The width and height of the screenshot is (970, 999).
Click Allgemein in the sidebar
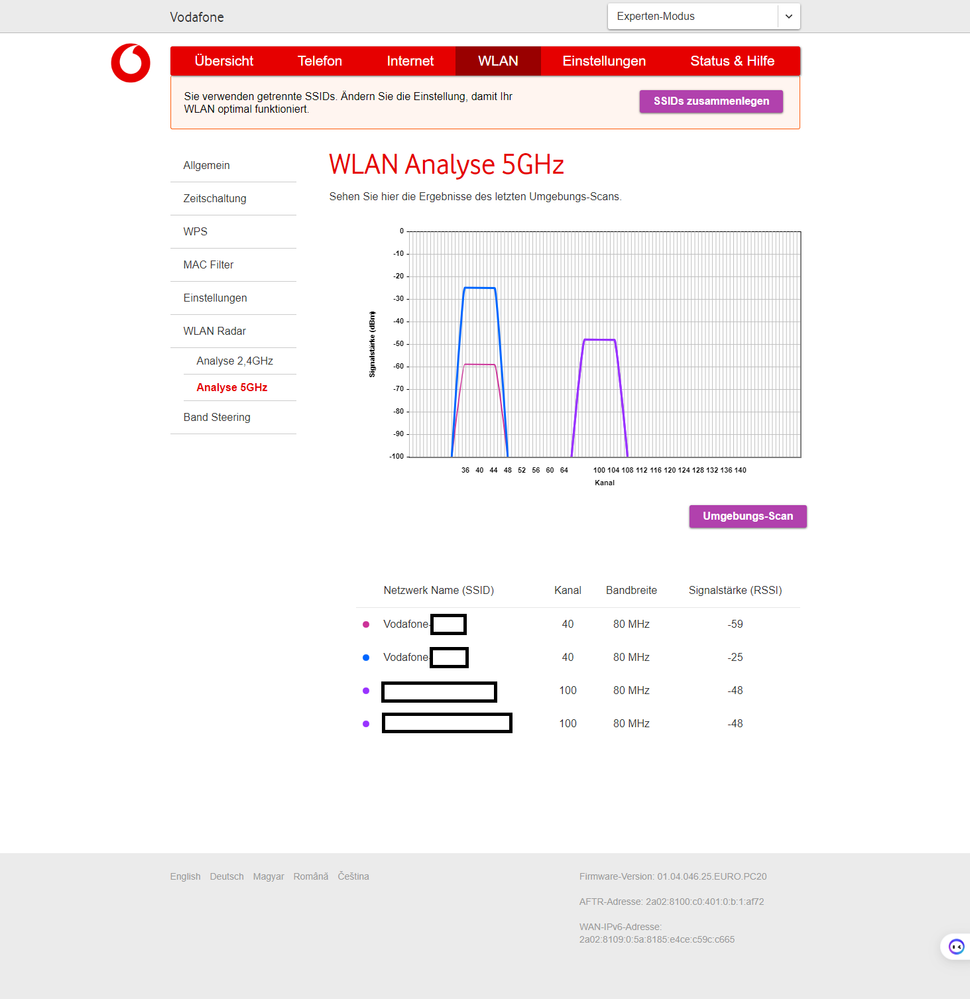coord(206,165)
